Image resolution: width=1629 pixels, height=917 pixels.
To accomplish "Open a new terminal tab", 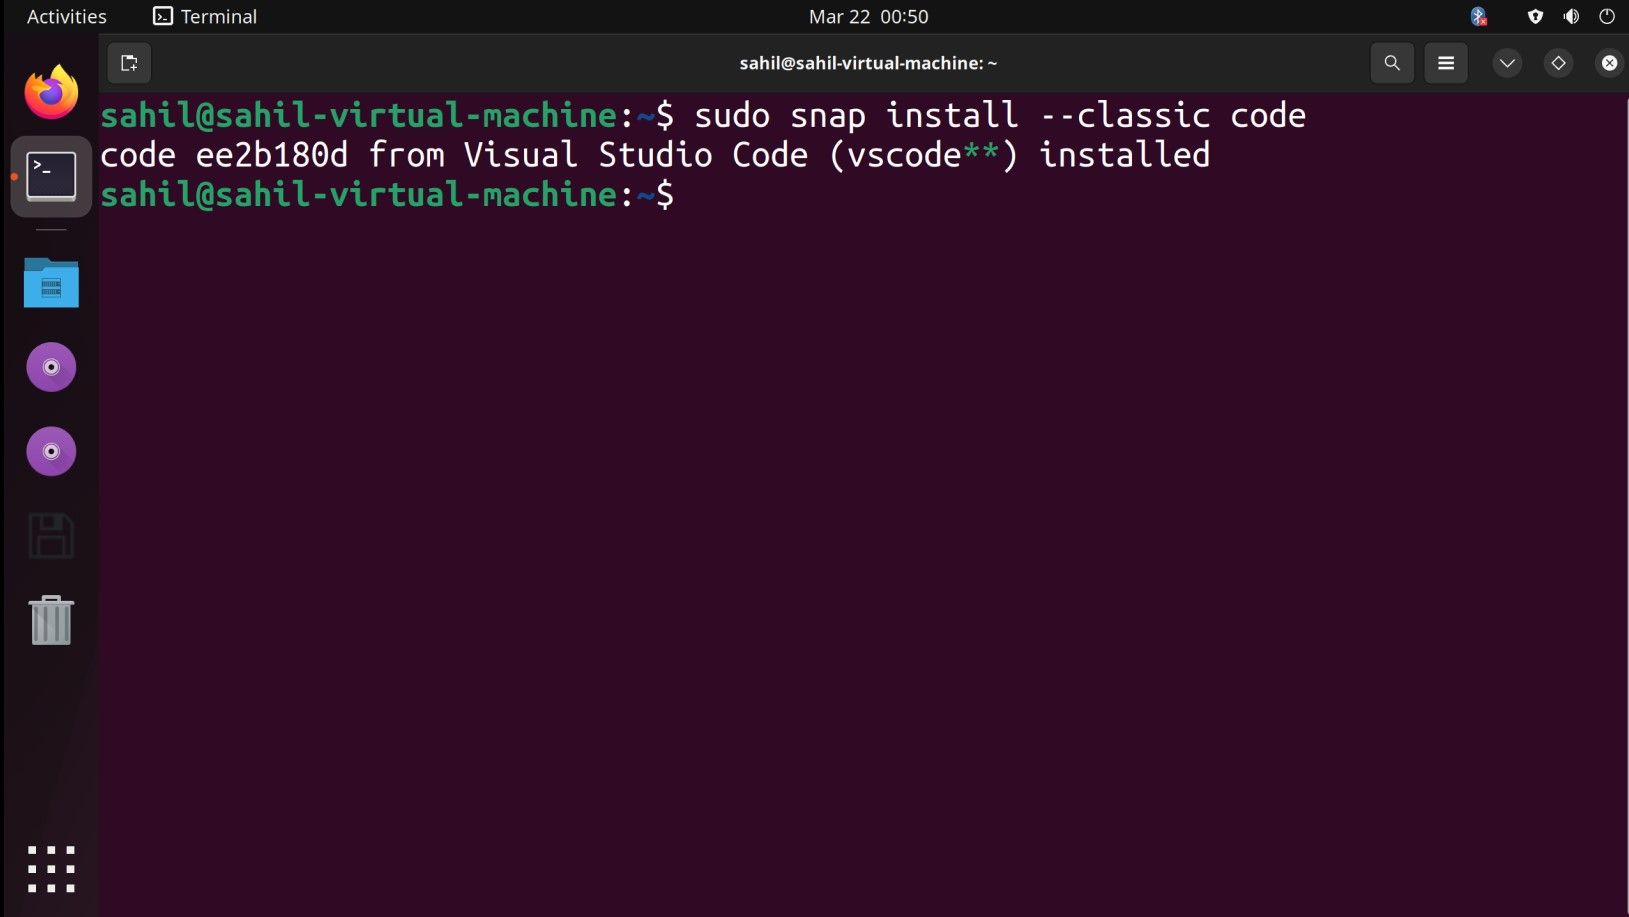I will (129, 62).
